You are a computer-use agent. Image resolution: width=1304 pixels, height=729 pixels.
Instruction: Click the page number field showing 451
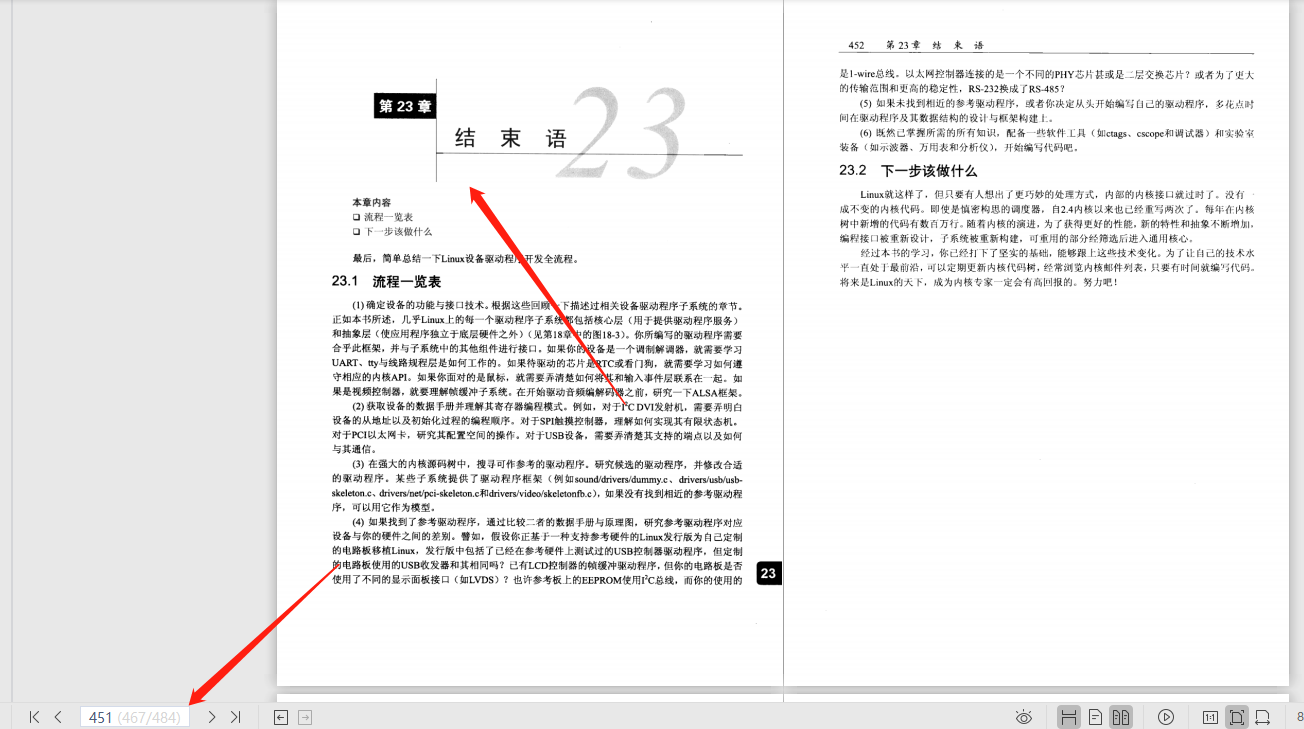(x=135, y=717)
